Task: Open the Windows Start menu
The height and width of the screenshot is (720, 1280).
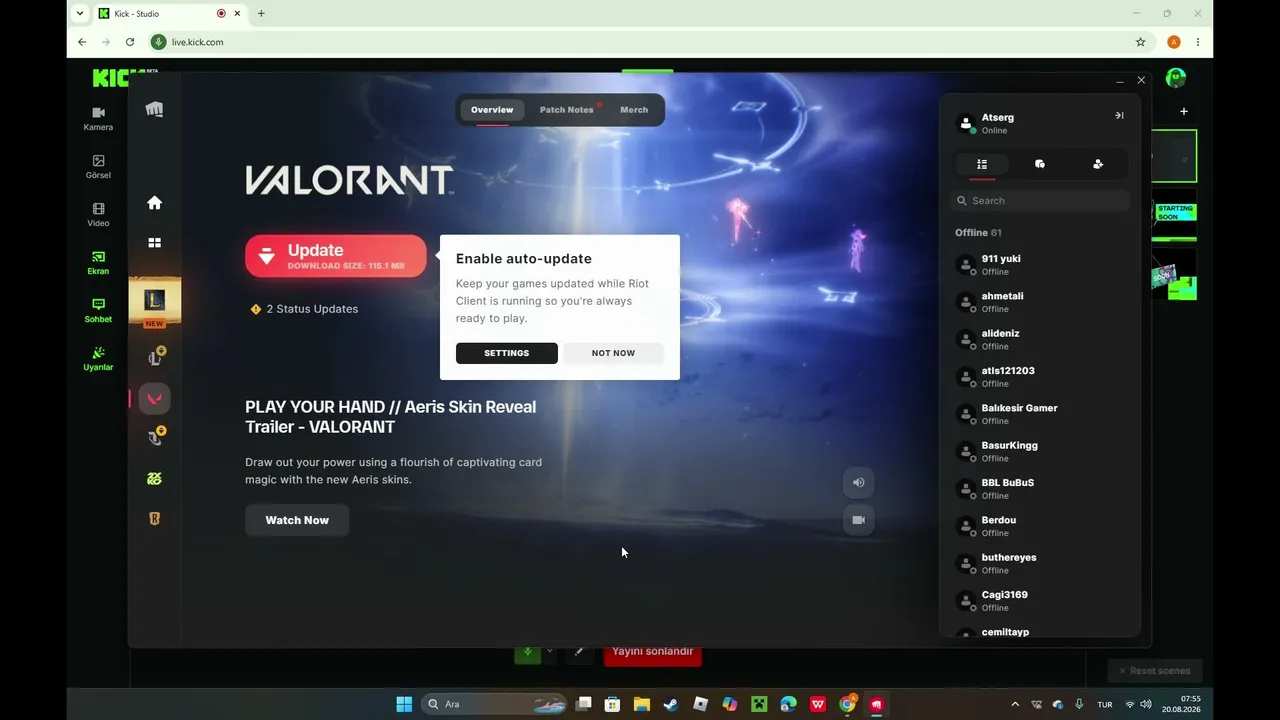Action: [x=404, y=704]
